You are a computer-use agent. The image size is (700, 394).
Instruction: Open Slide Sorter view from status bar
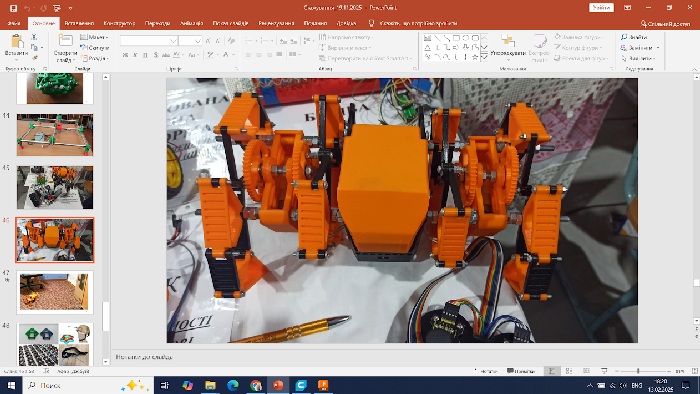tap(569, 371)
